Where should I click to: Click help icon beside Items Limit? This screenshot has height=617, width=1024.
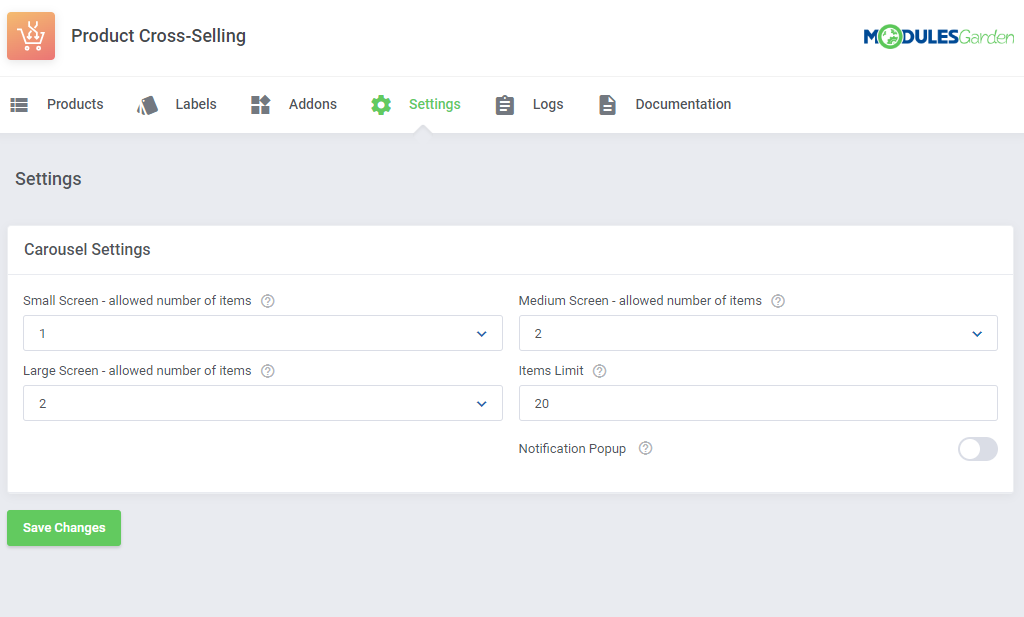click(600, 371)
